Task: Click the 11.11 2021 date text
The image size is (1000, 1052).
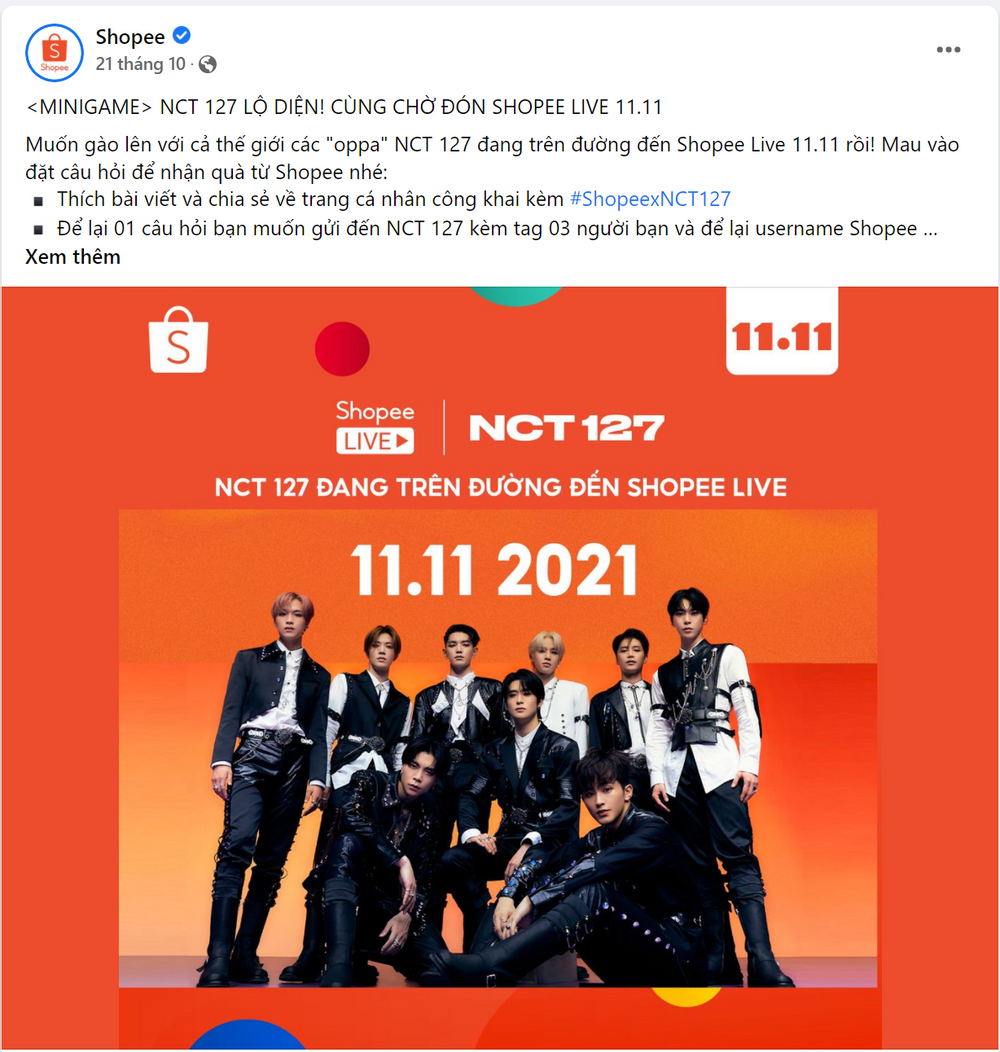Action: [x=494, y=571]
